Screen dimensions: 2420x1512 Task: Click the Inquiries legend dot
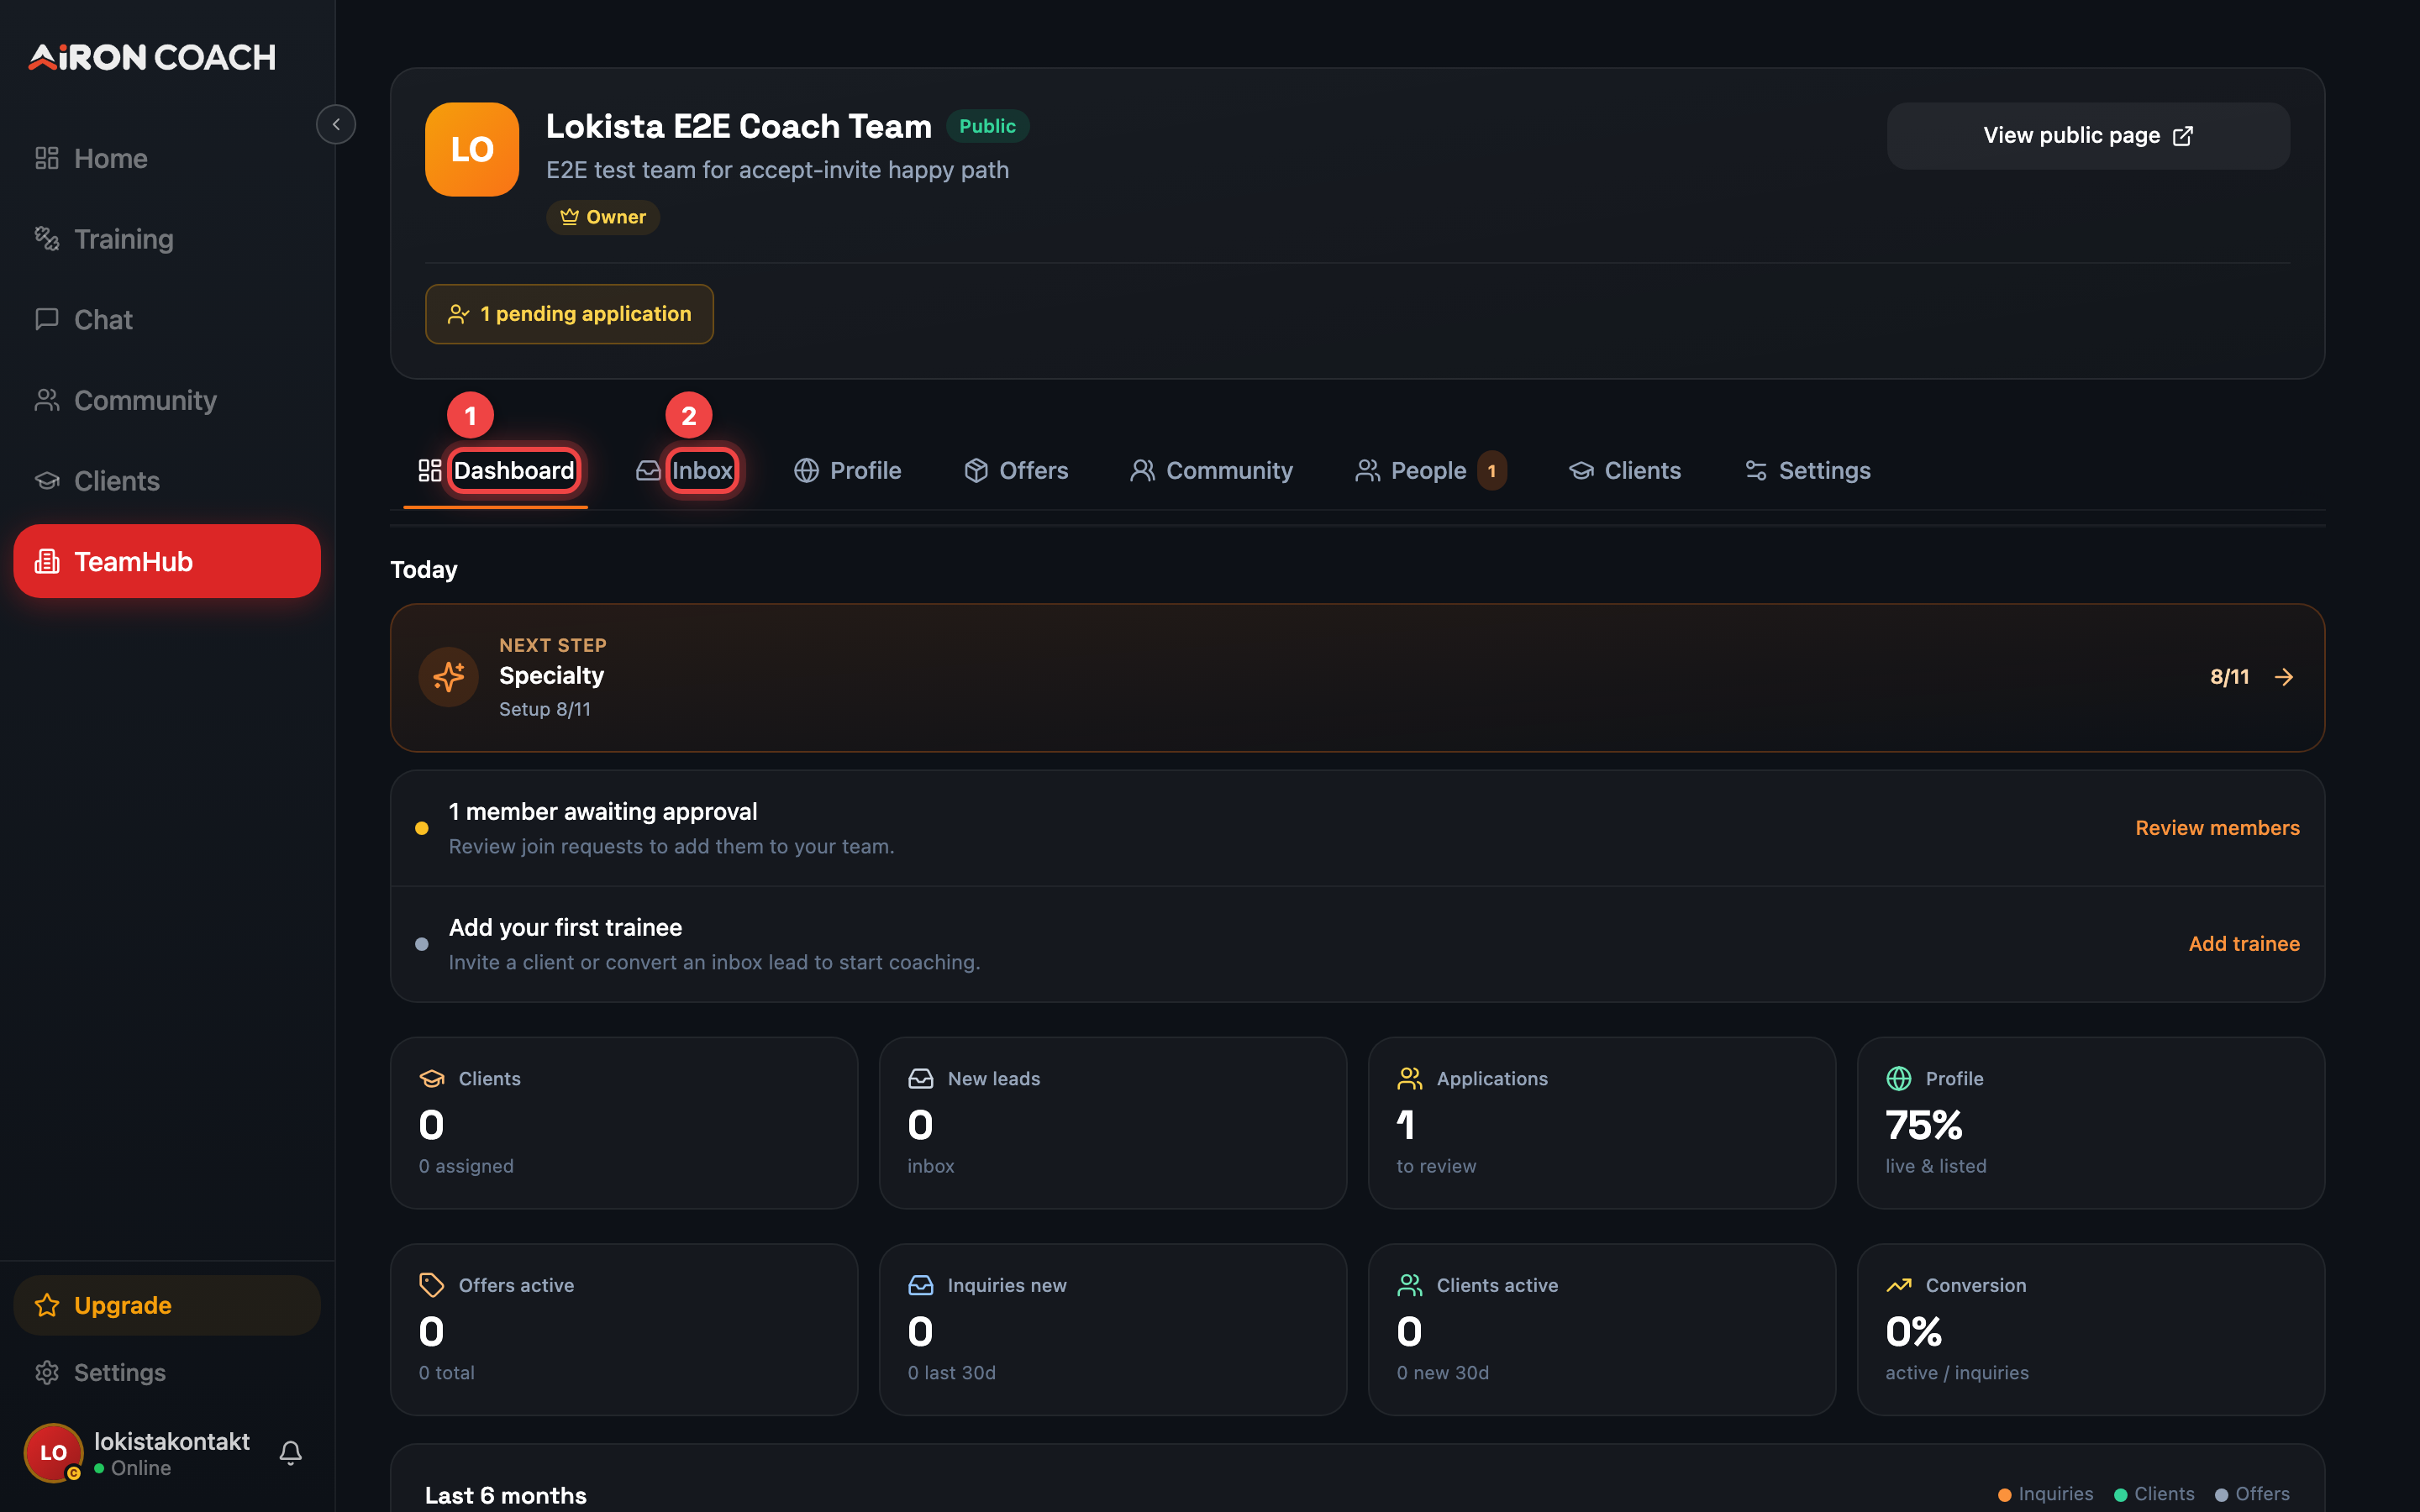click(x=2004, y=1495)
